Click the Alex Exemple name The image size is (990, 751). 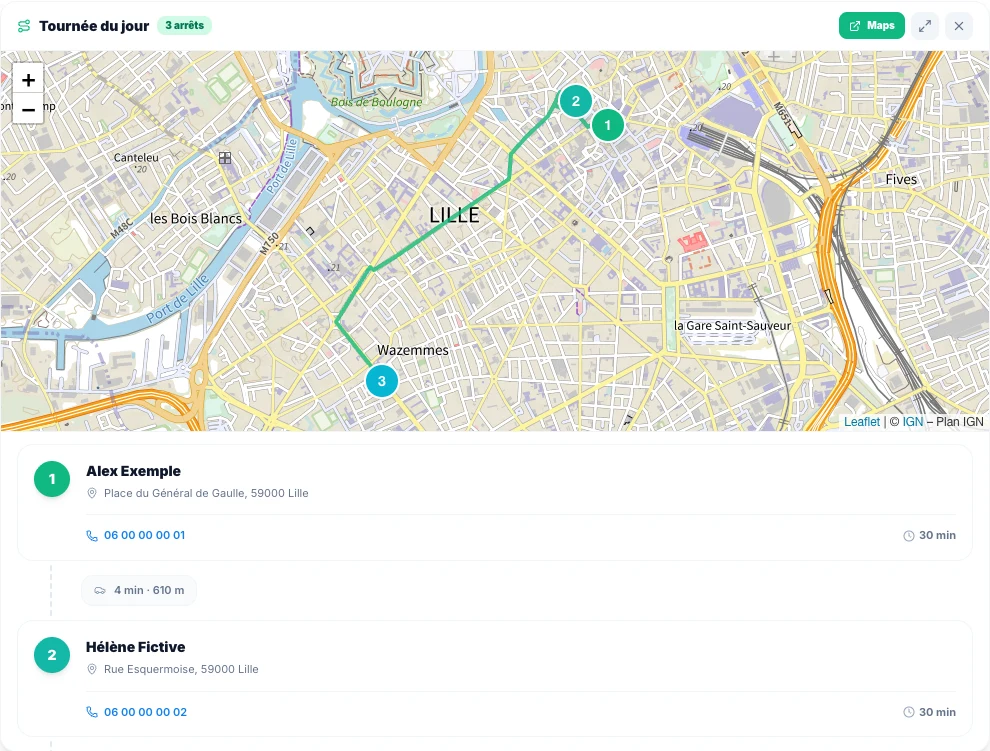coord(133,471)
